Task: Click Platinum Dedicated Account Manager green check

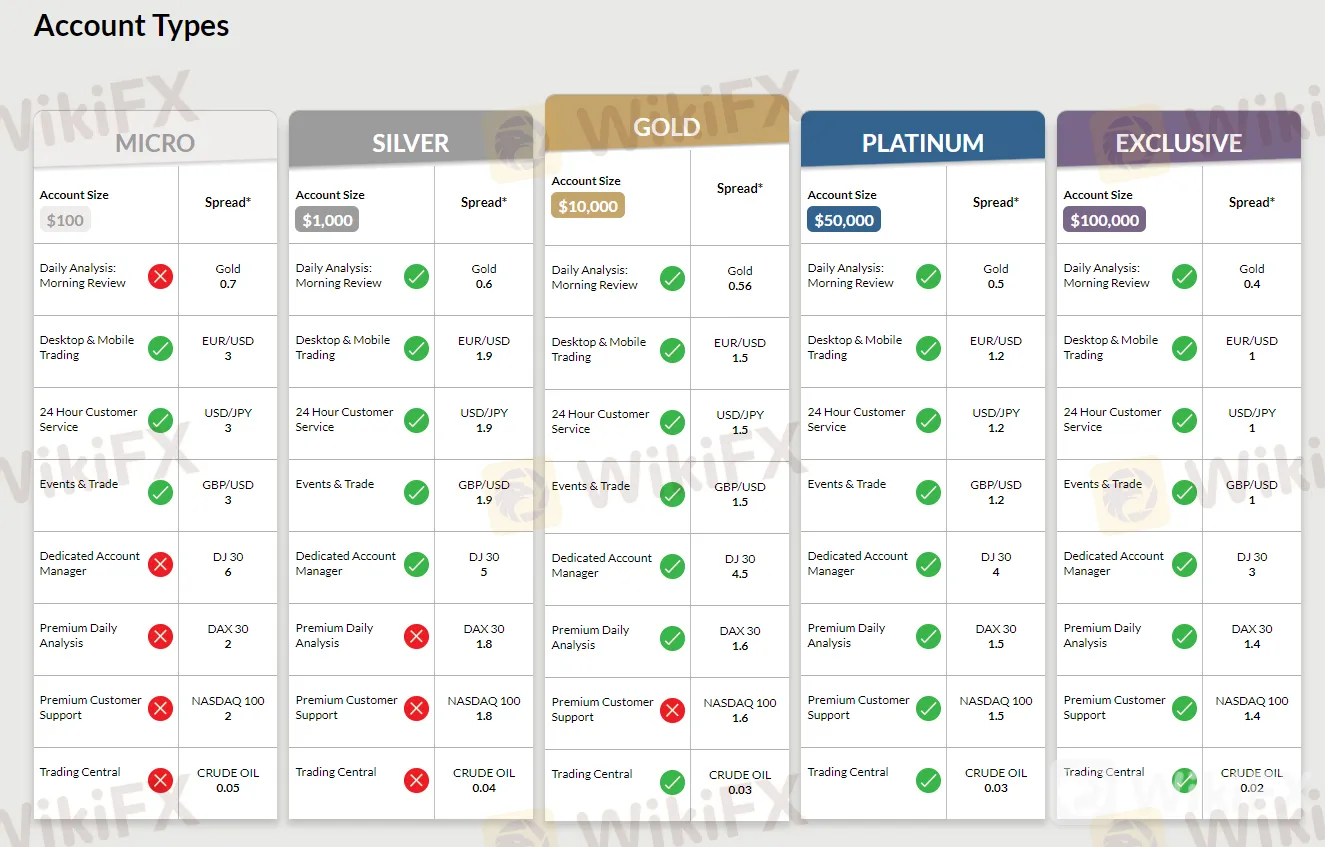Action: click(928, 564)
